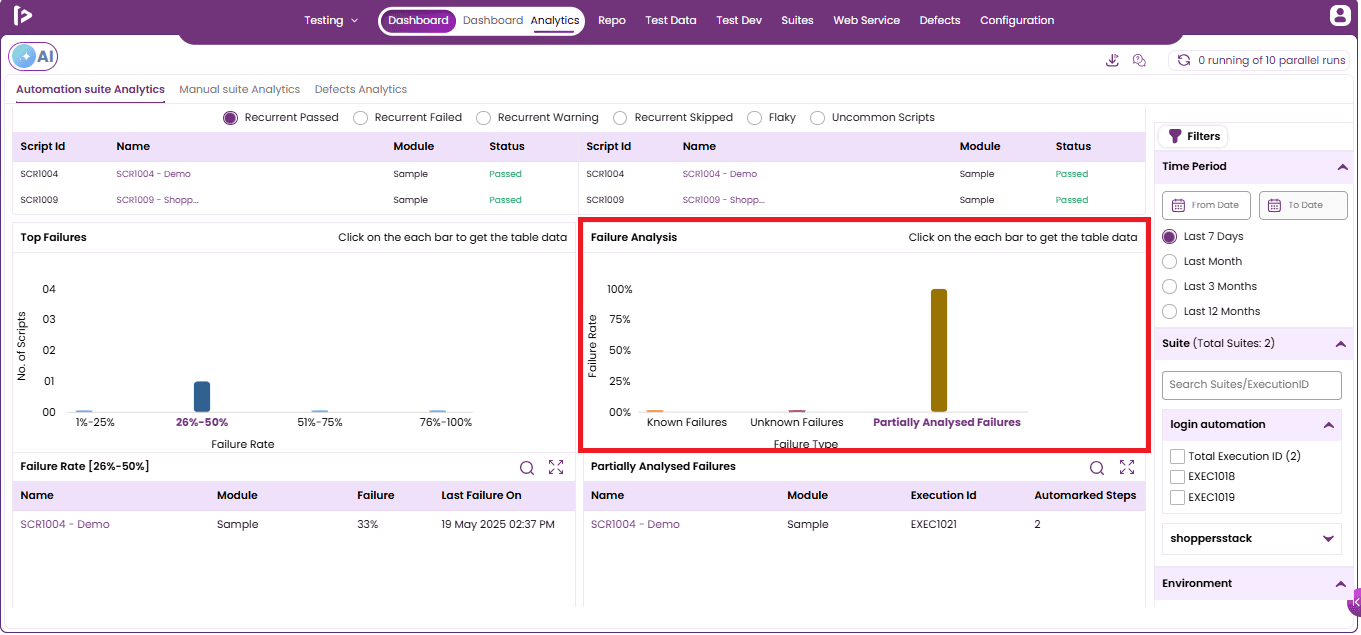Maximize the Partially Analysed Failures table

pos(1127,467)
